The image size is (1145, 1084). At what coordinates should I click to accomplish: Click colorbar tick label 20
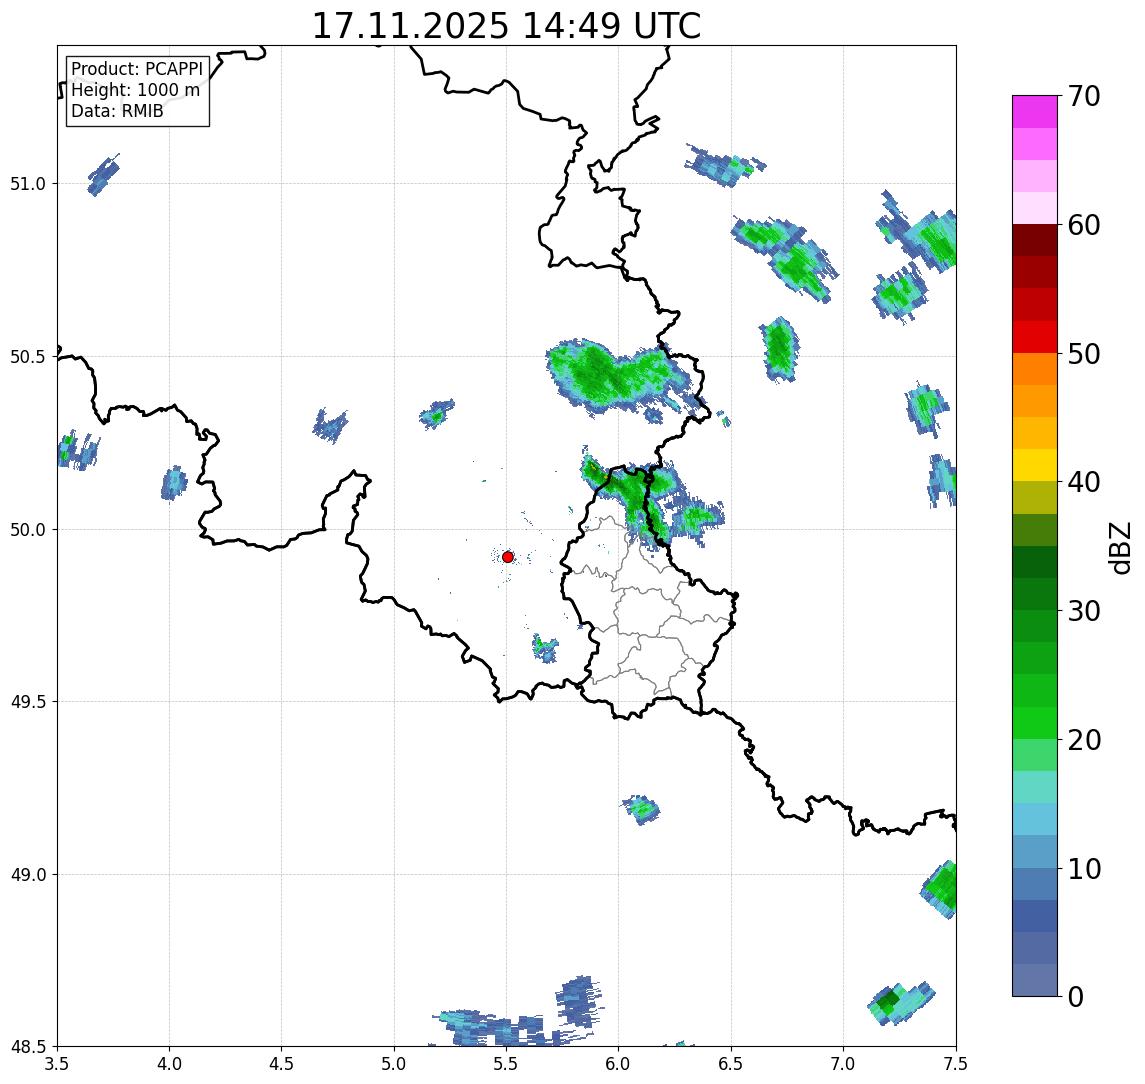coord(1084,739)
